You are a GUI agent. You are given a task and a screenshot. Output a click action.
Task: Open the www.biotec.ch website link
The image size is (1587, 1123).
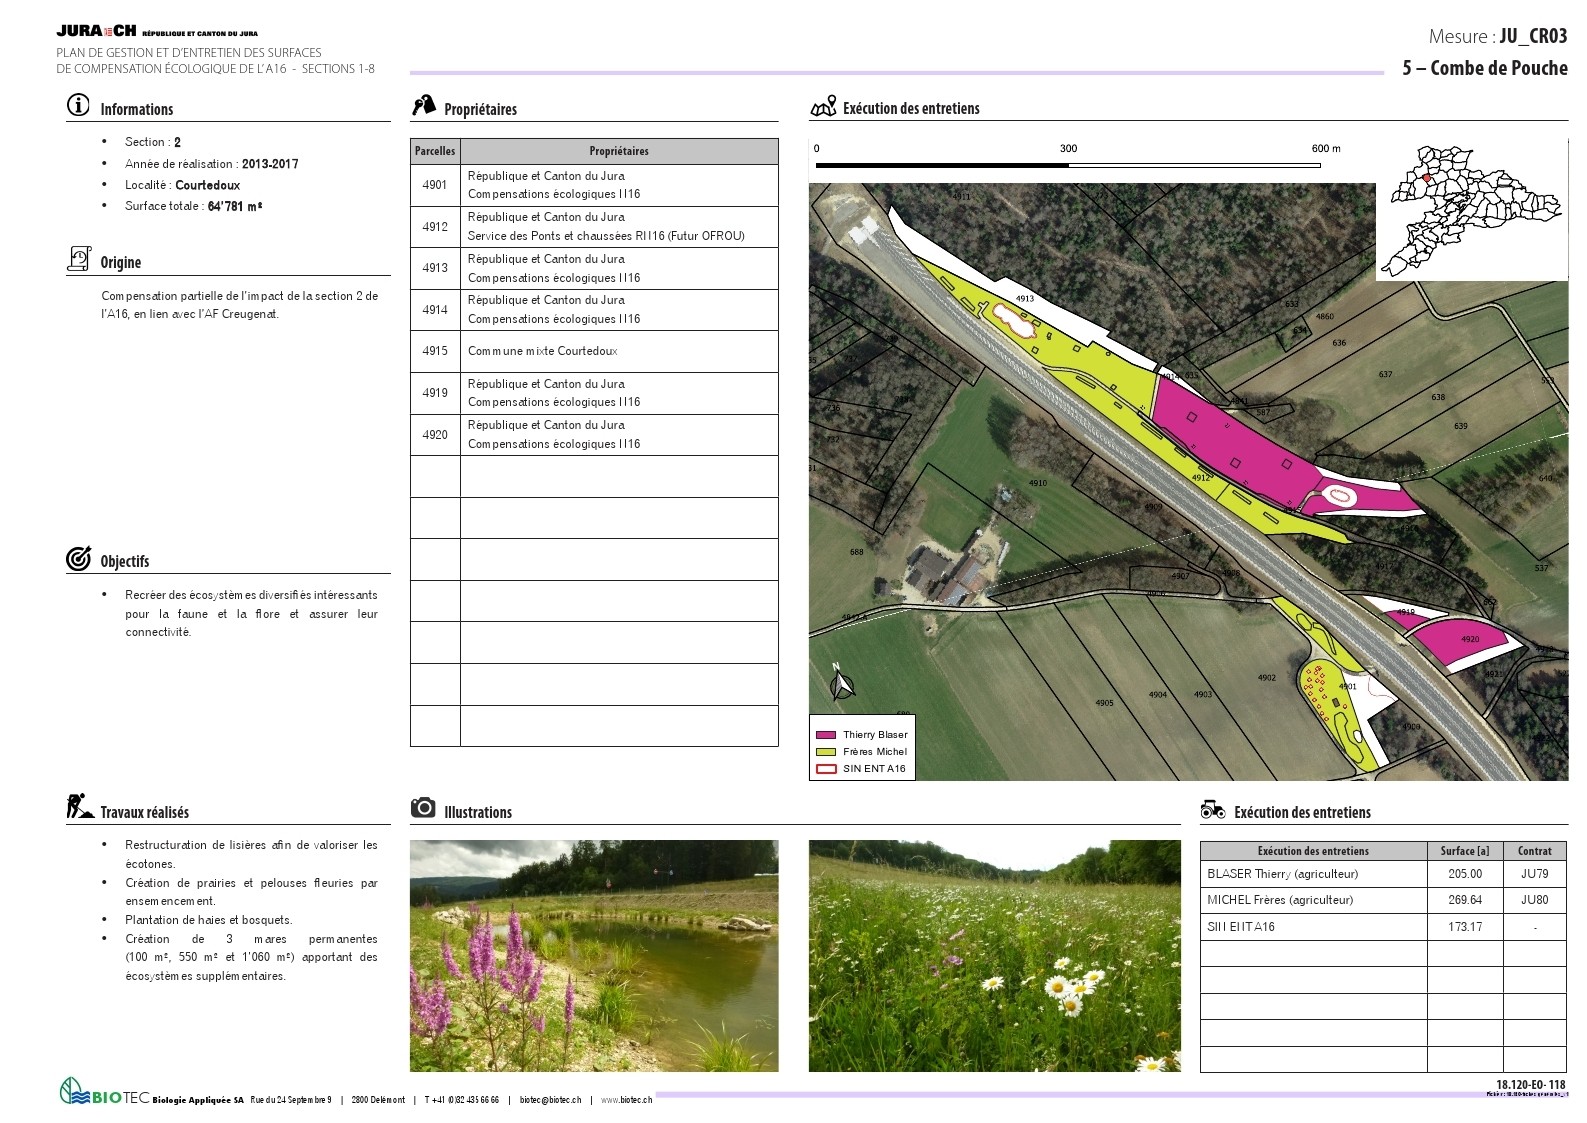[x=626, y=1100]
